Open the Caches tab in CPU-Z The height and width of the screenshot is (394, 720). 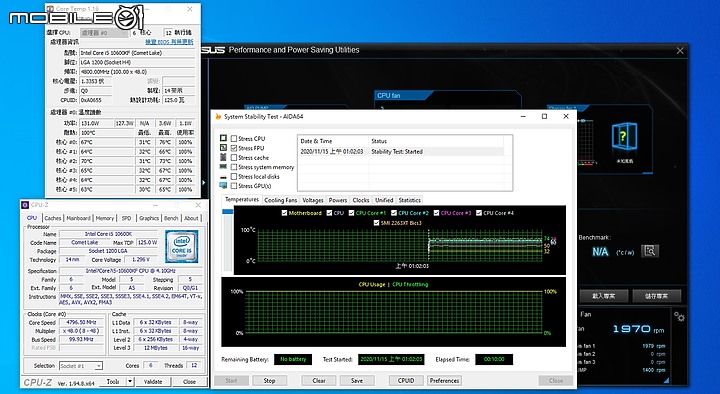click(53, 218)
